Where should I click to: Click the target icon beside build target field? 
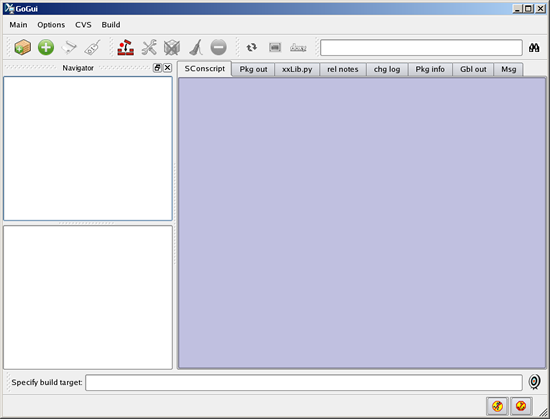coord(534,382)
